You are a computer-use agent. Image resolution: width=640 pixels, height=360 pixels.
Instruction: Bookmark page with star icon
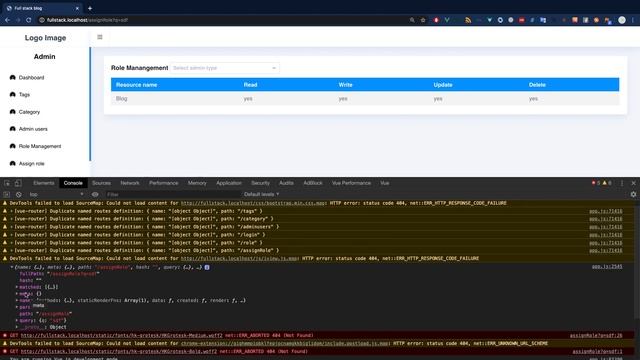[423, 20]
